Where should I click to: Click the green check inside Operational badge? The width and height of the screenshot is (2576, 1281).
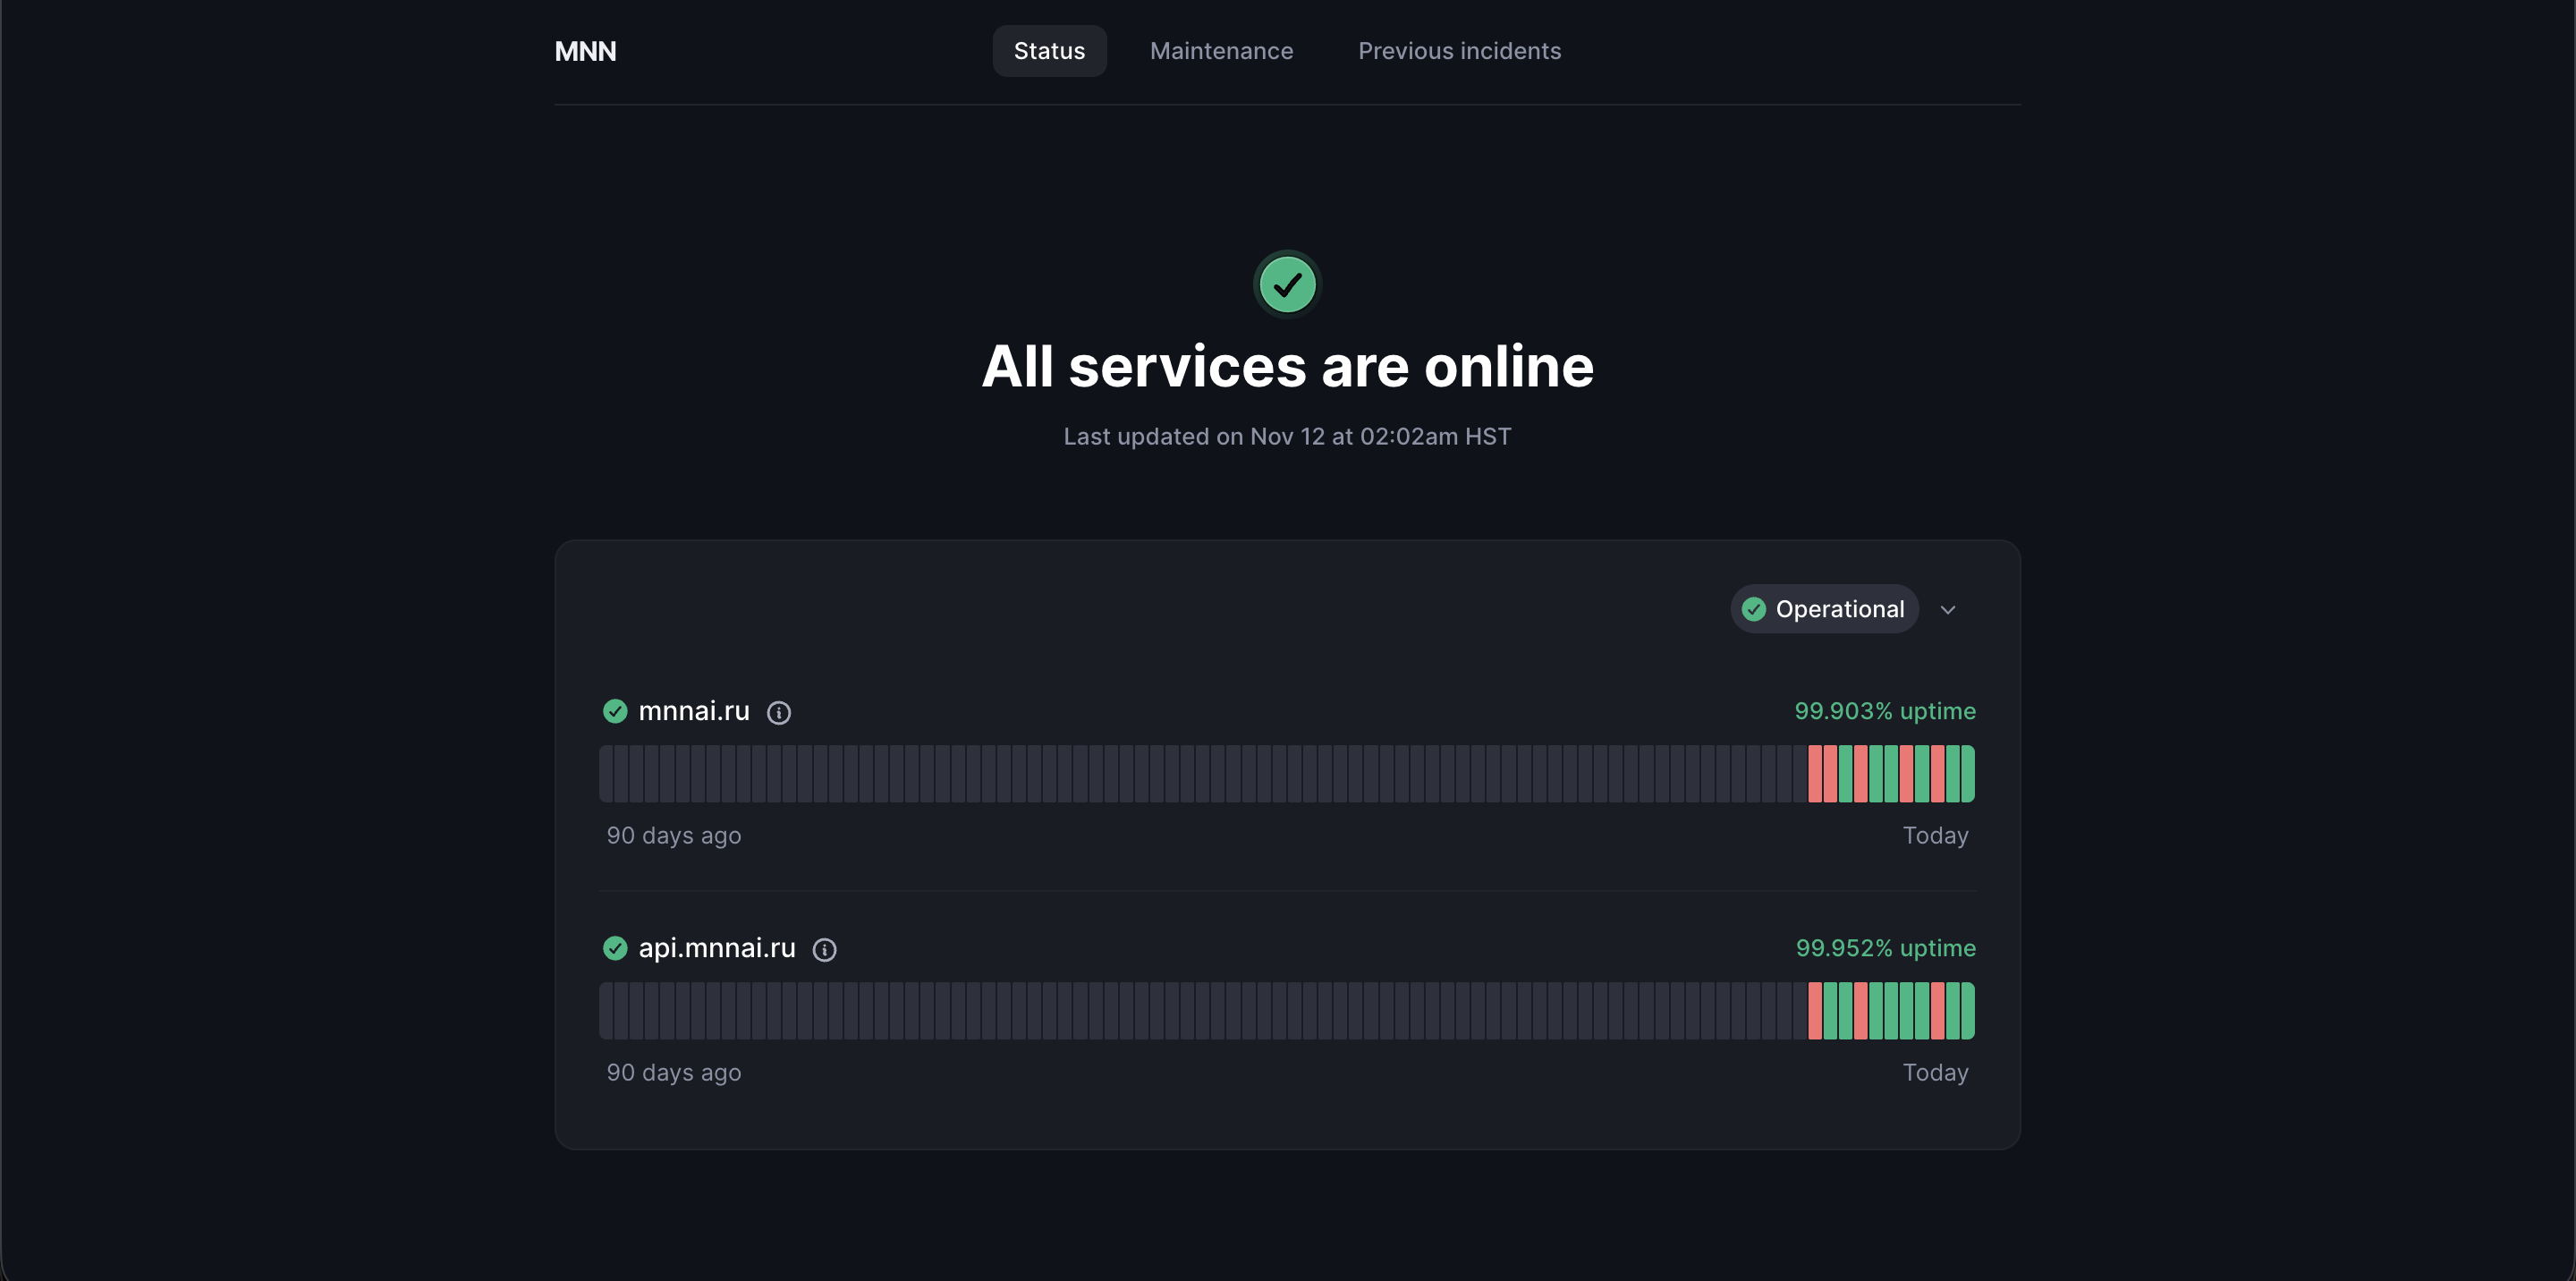(1753, 609)
